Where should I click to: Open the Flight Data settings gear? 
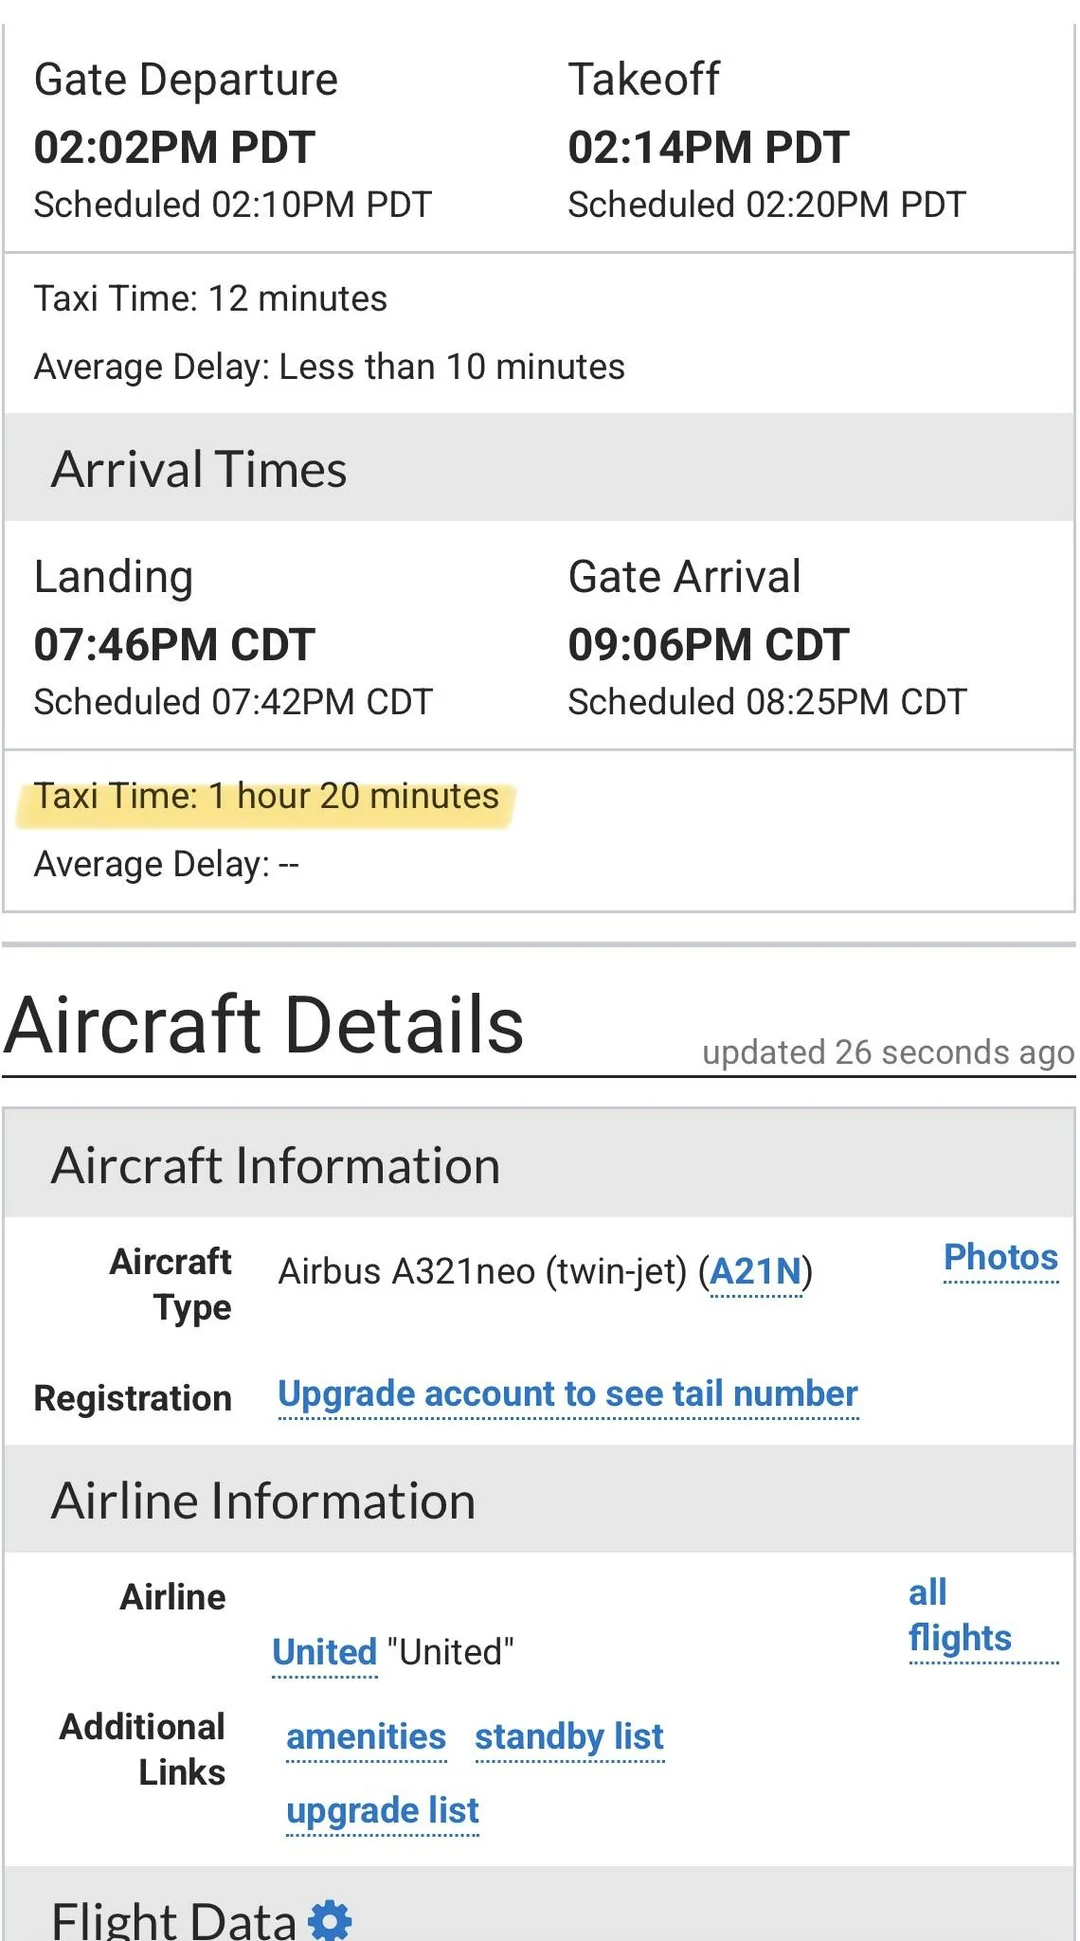pyautogui.click(x=330, y=1920)
